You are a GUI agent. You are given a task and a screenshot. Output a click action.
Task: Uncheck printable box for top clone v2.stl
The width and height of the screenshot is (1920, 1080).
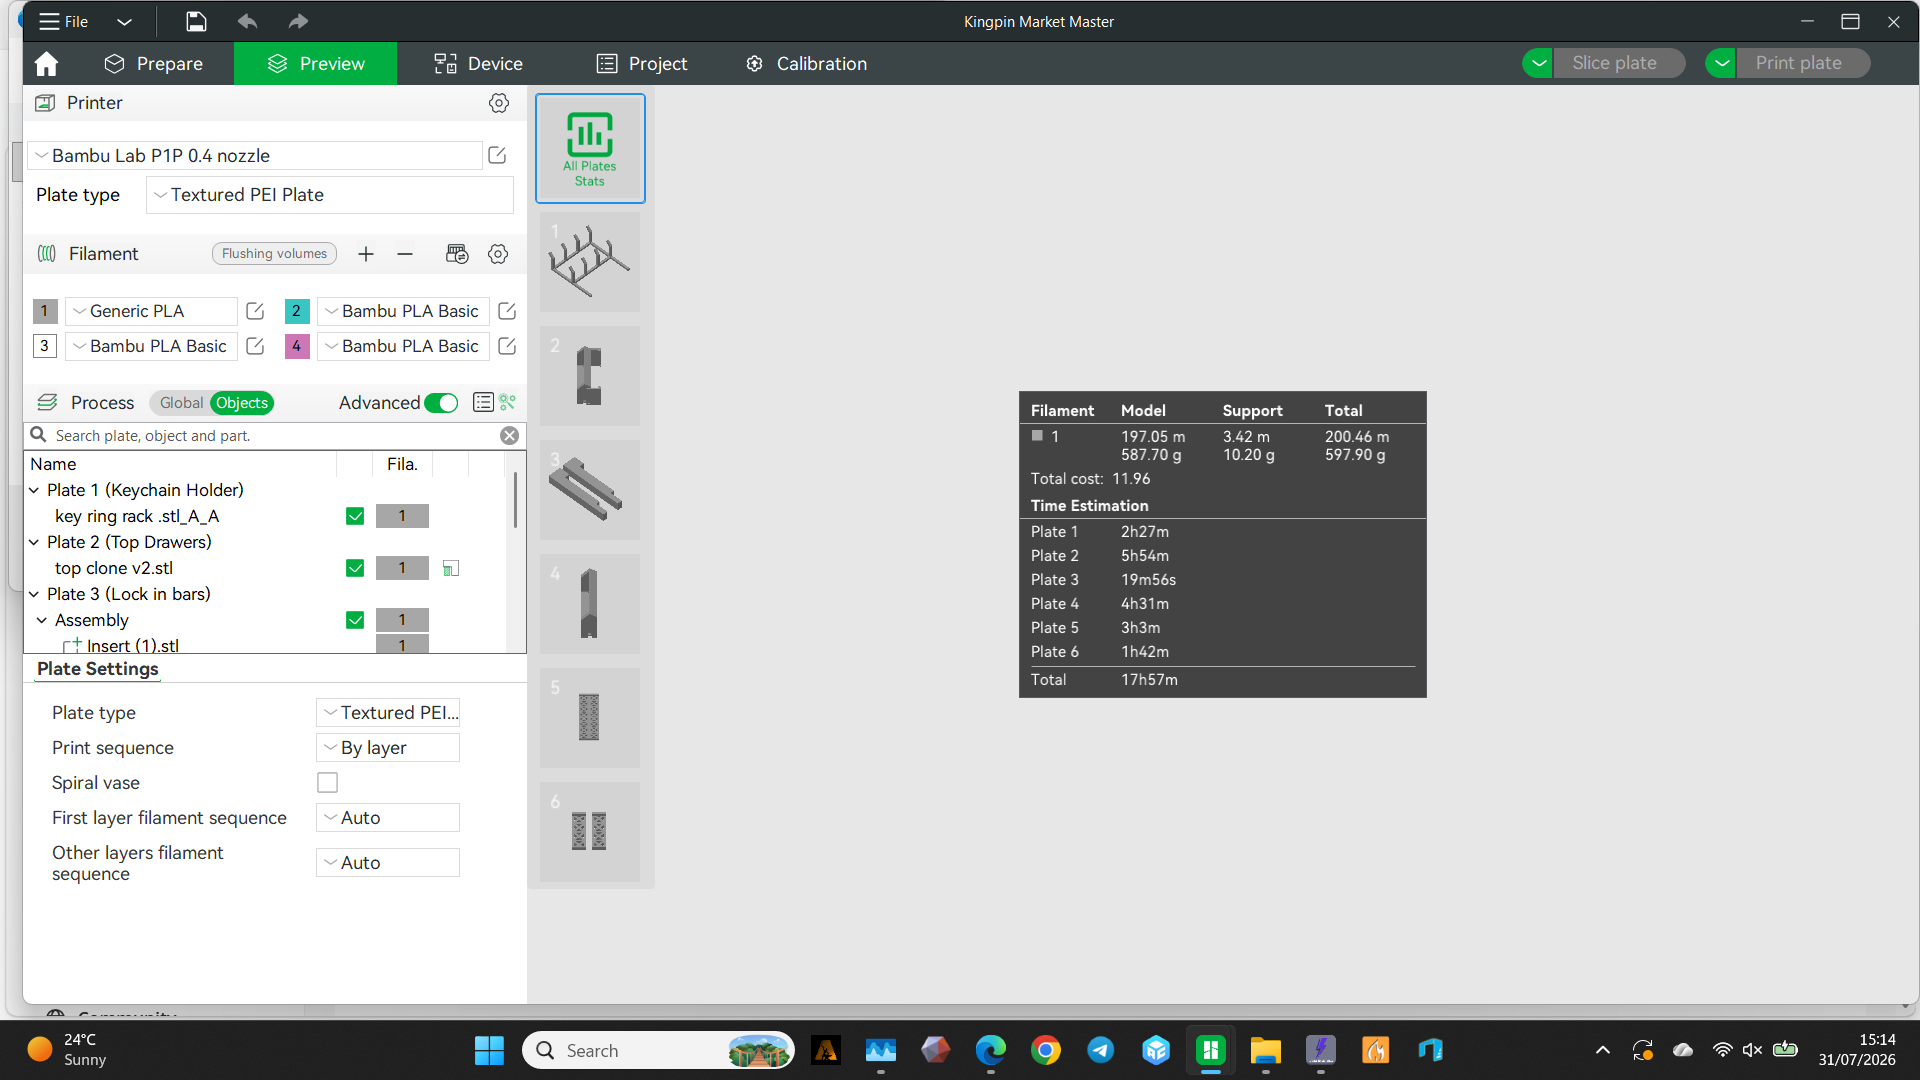[355, 568]
